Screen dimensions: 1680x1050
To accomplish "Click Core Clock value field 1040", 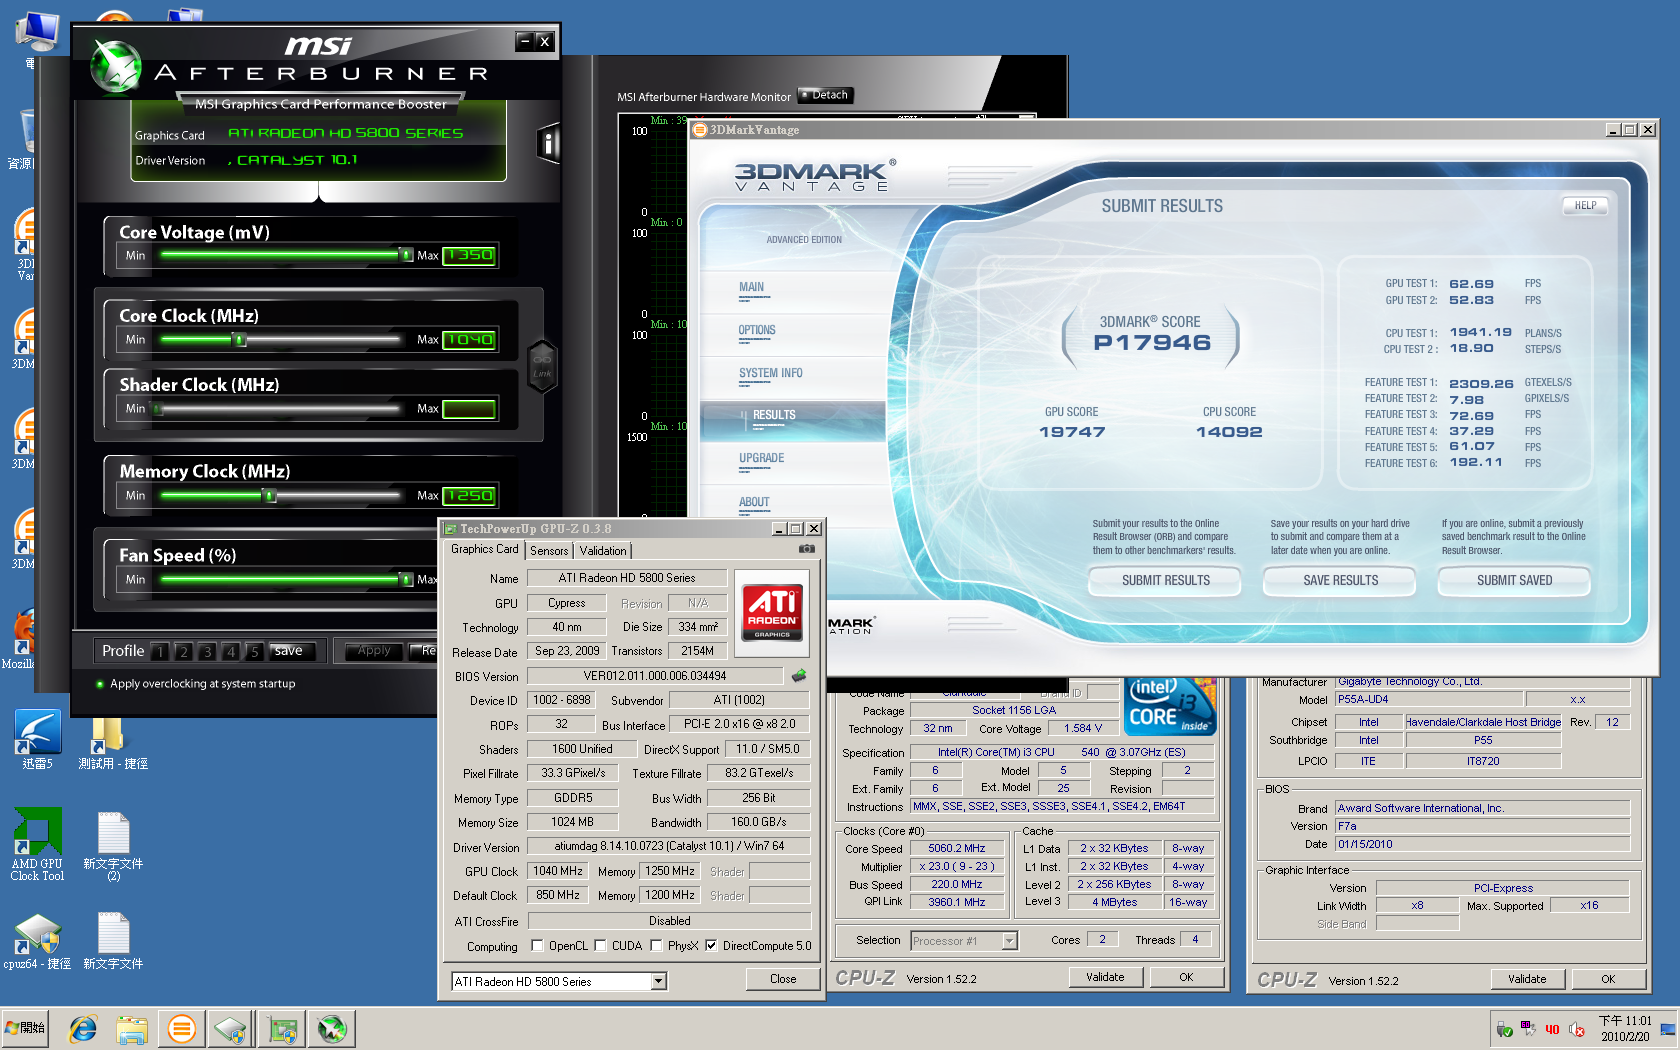I will tap(469, 340).
